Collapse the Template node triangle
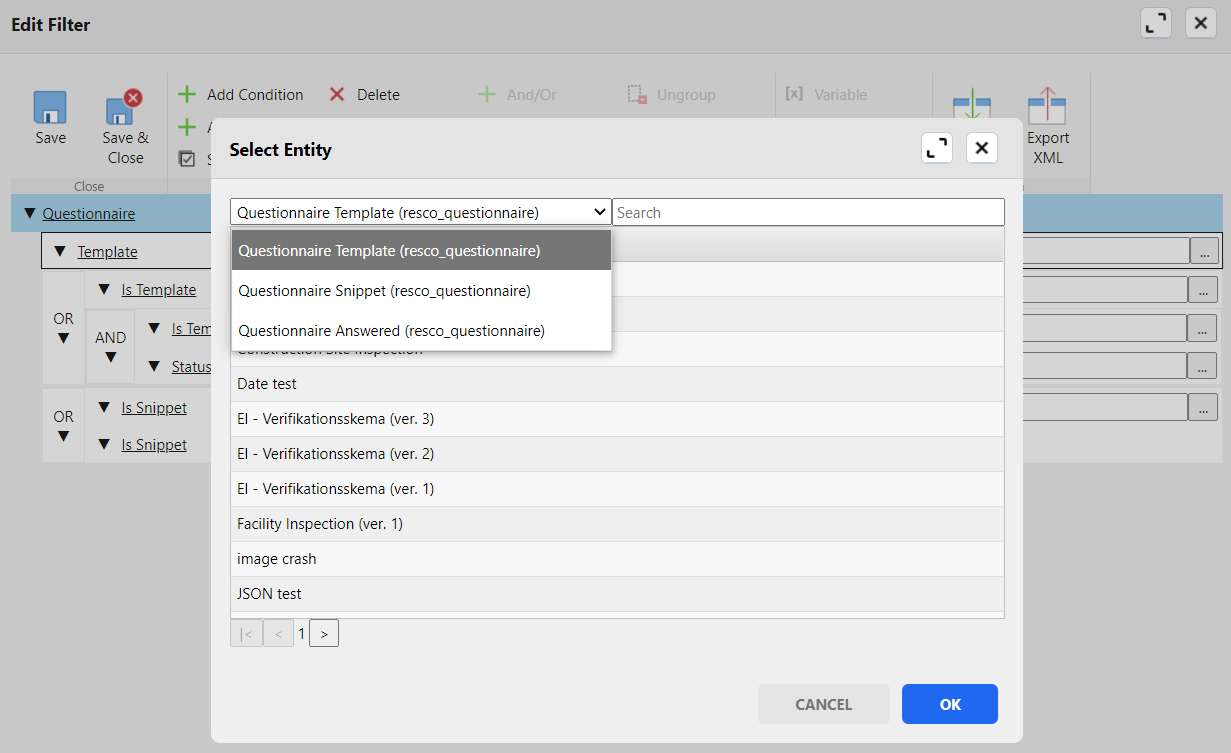 60,252
